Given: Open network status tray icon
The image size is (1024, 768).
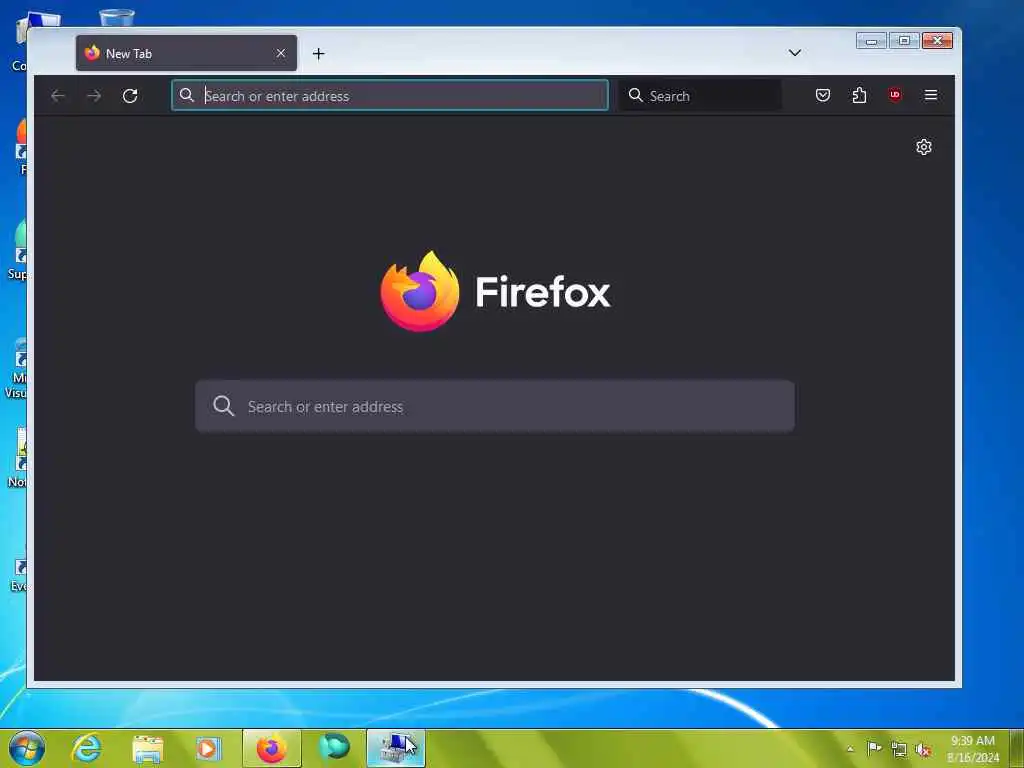Looking at the screenshot, I should click(x=899, y=749).
